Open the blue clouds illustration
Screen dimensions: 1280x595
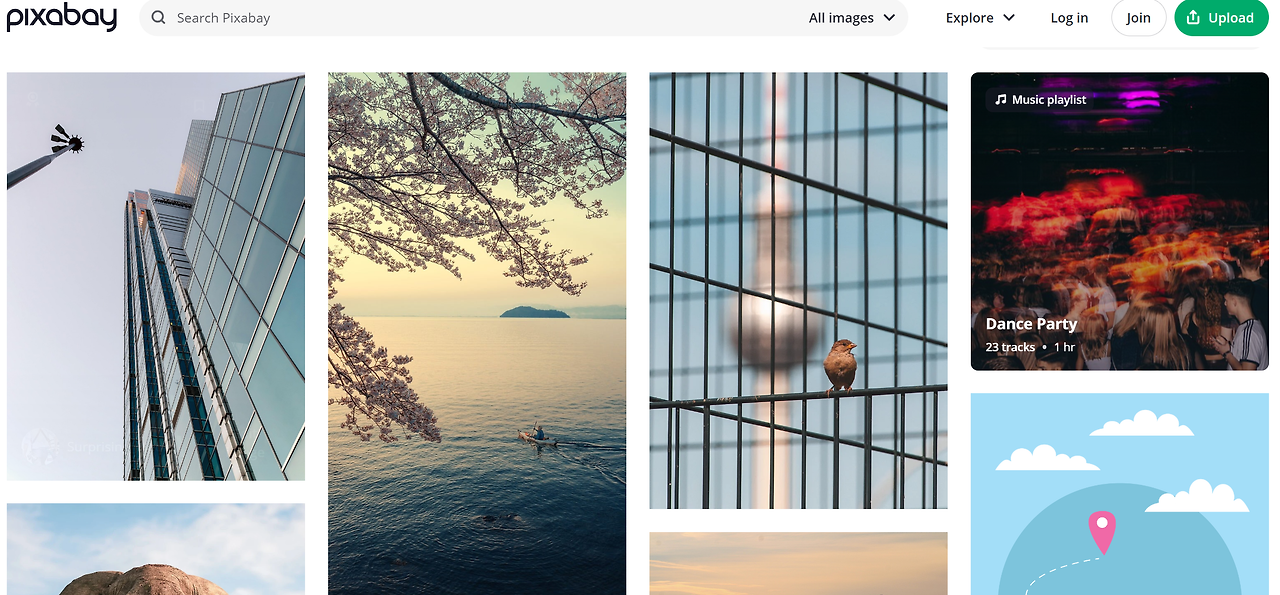(1119, 494)
